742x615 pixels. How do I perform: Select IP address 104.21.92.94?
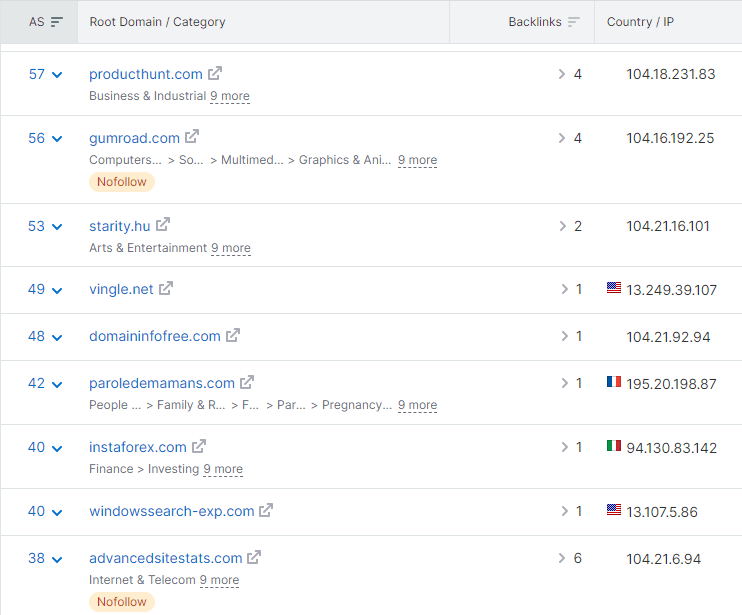click(x=668, y=337)
